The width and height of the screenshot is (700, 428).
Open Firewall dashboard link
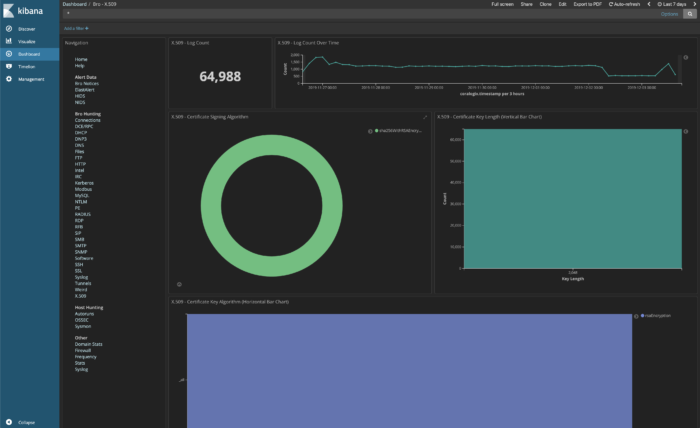click(83, 350)
